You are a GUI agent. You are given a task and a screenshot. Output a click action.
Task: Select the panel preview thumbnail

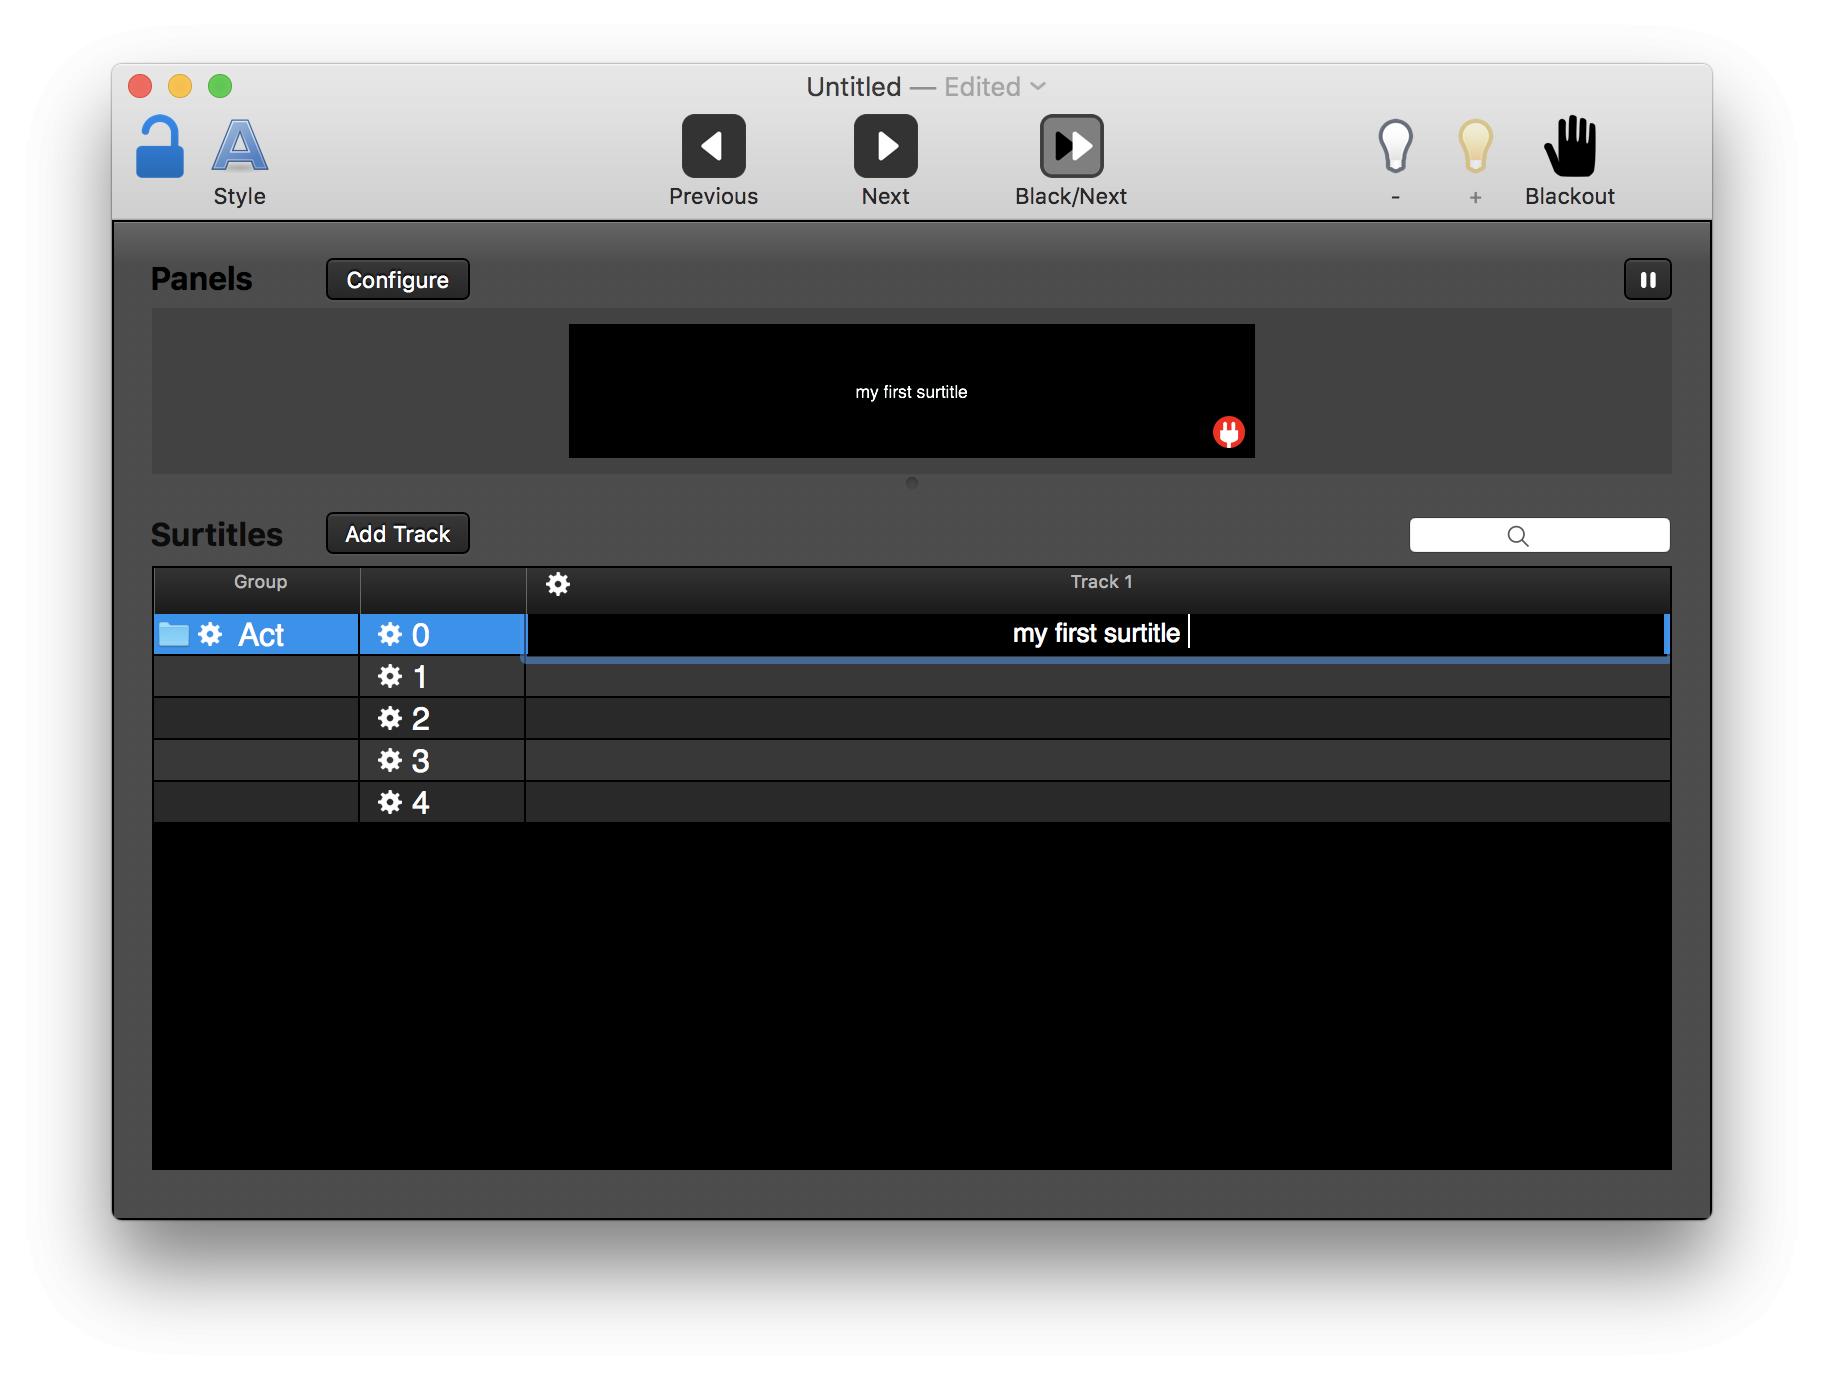click(911, 391)
